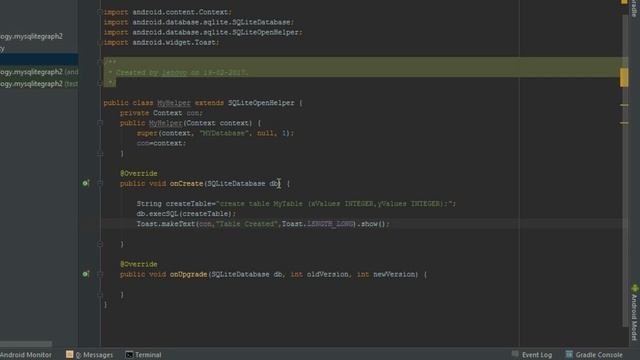This screenshot has height=360, width=640.
Task: Click the large yellow warning marker in error stripe
Action: (624, 78)
